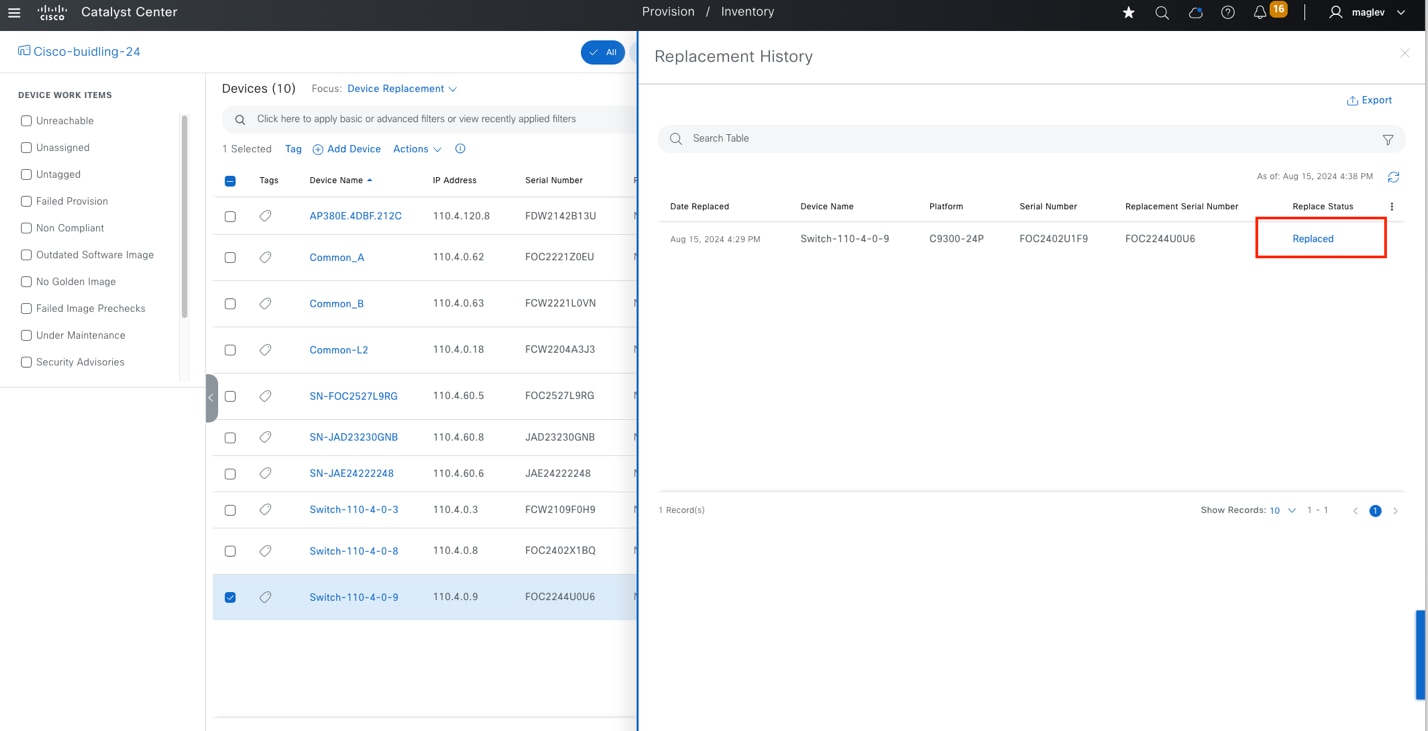
Task: Uncheck the Switch-110-4-0-9 row checkbox
Action: [x=230, y=597]
